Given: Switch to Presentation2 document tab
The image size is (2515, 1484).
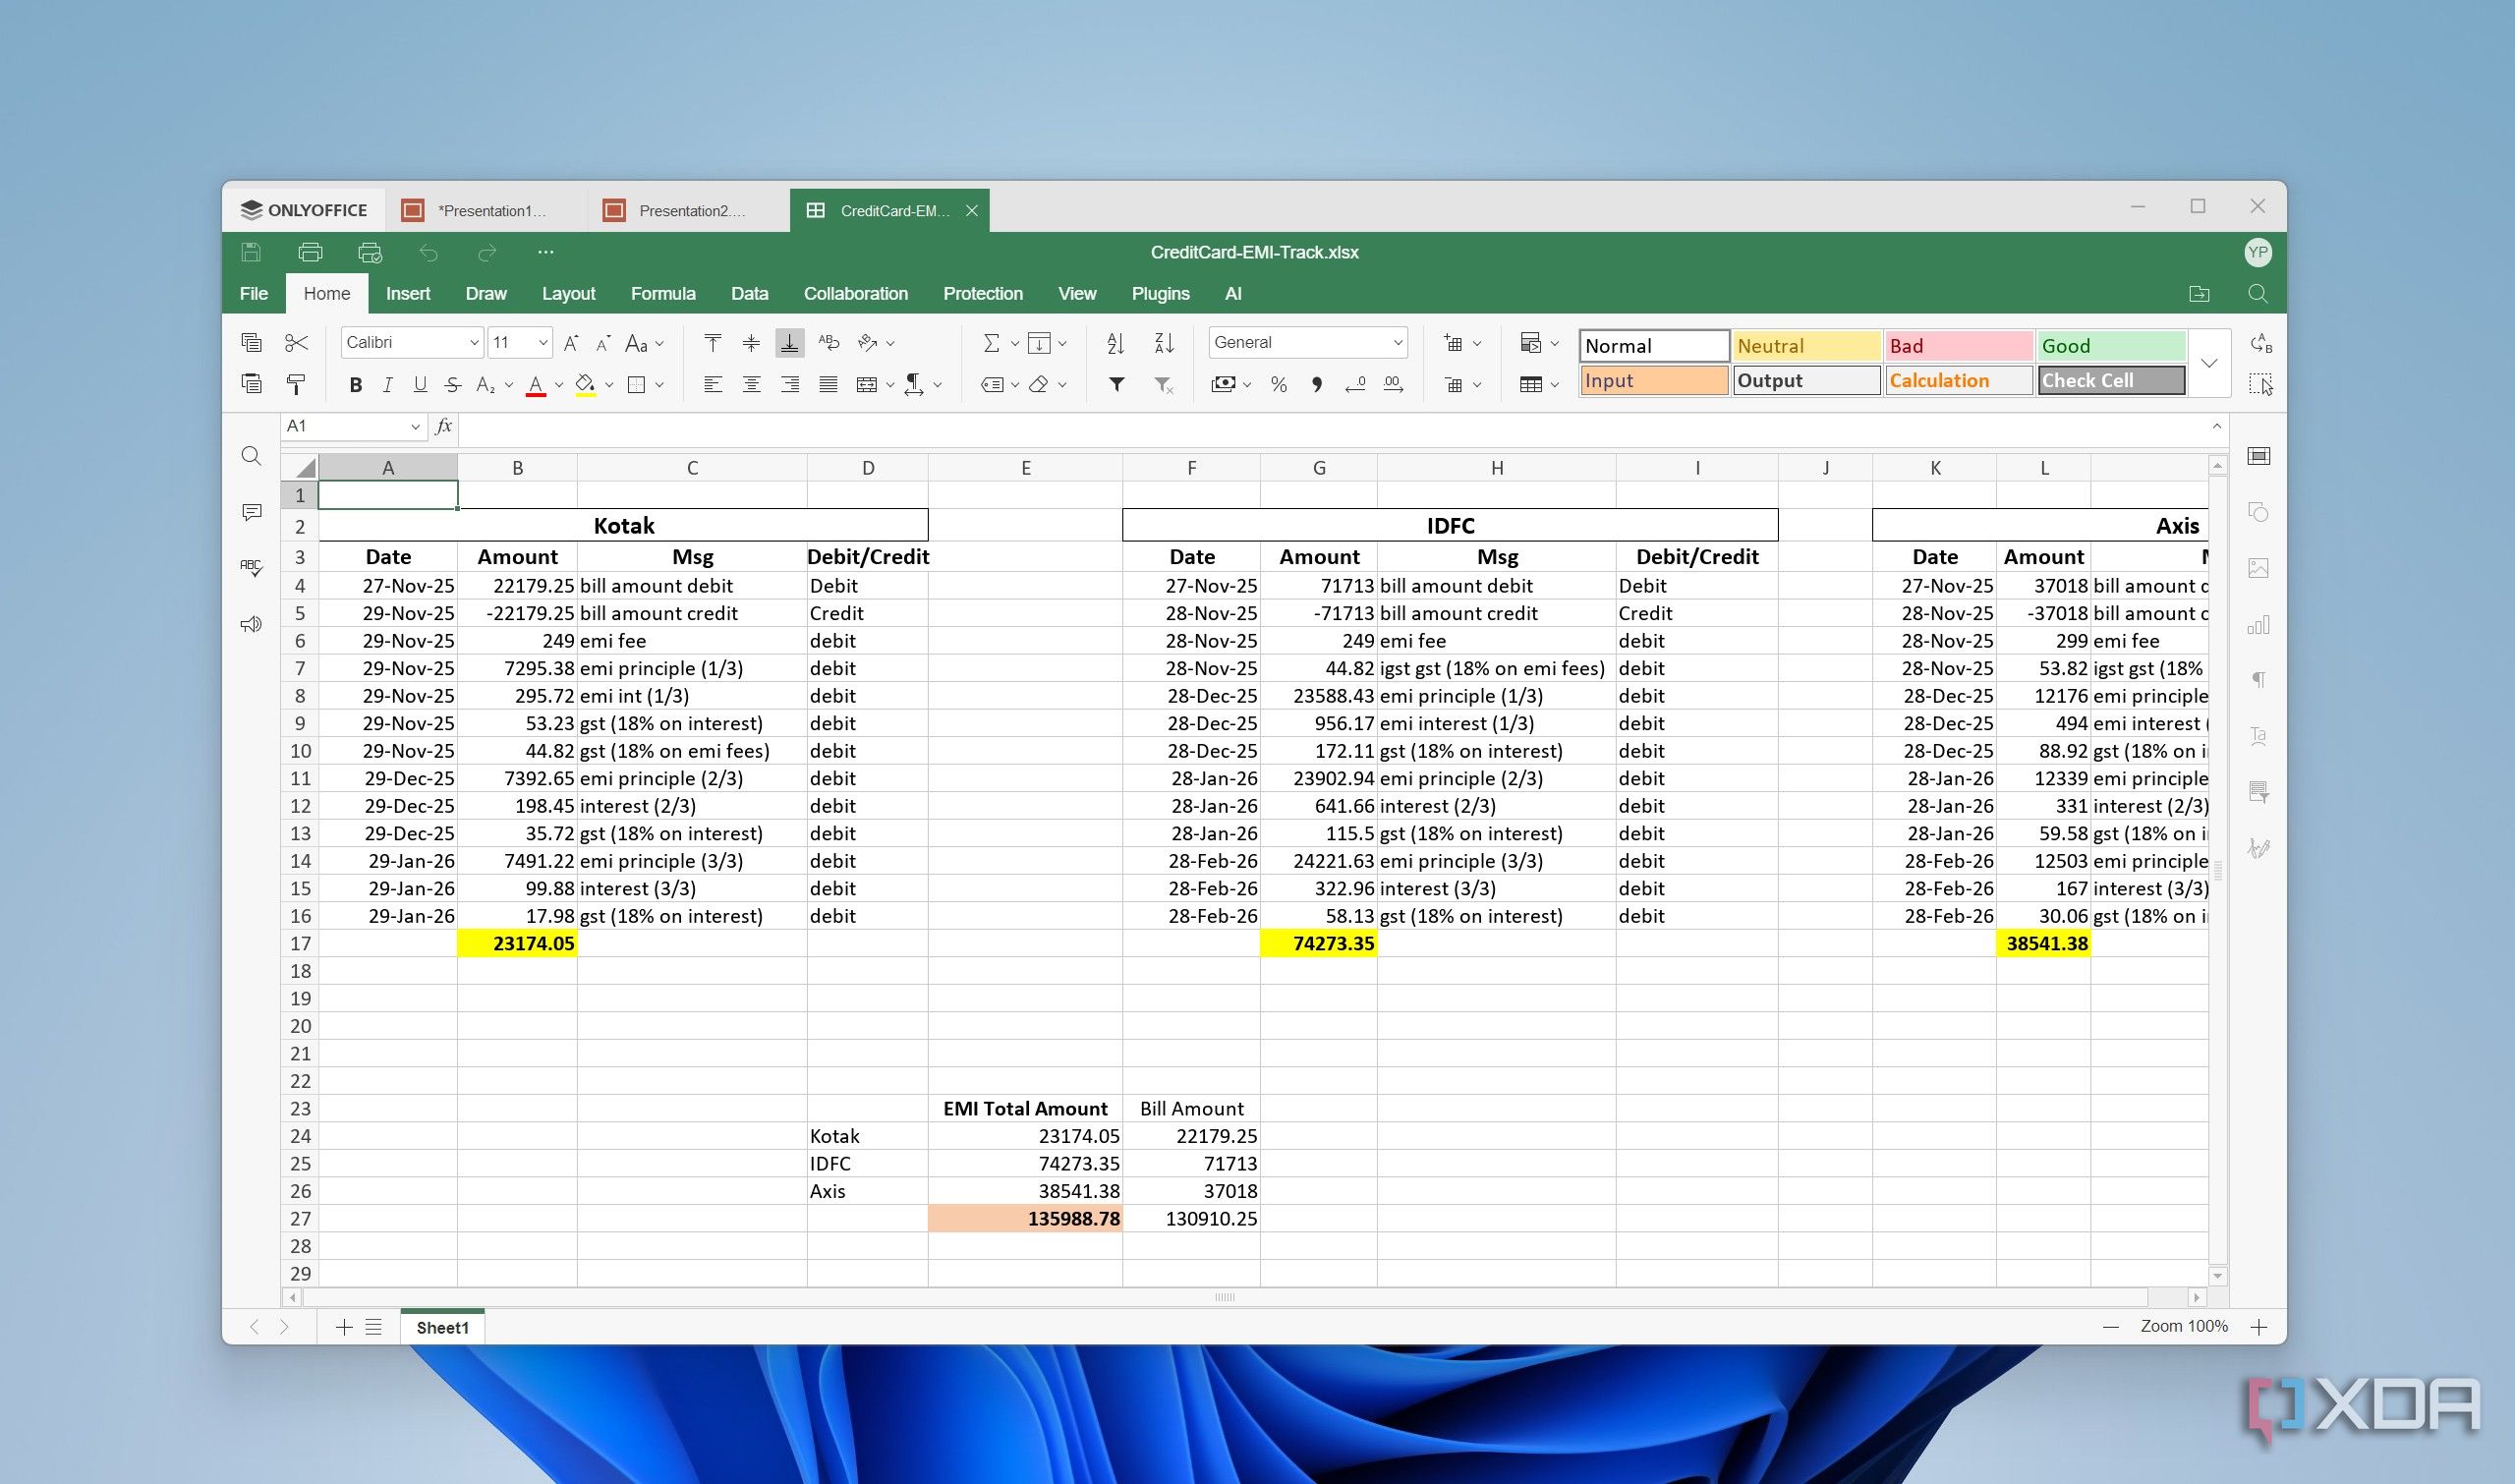Looking at the screenshot, I should coord(689,211).
